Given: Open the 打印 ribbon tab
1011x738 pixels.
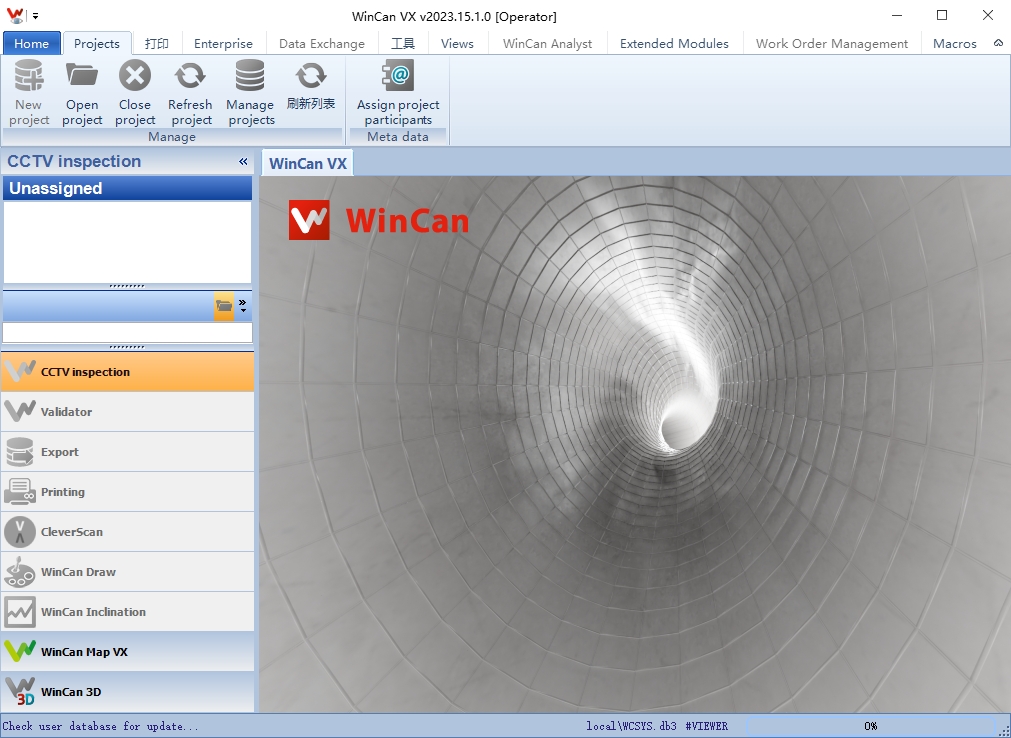Looking at the screenshot, I should click(x=157, y=43).
